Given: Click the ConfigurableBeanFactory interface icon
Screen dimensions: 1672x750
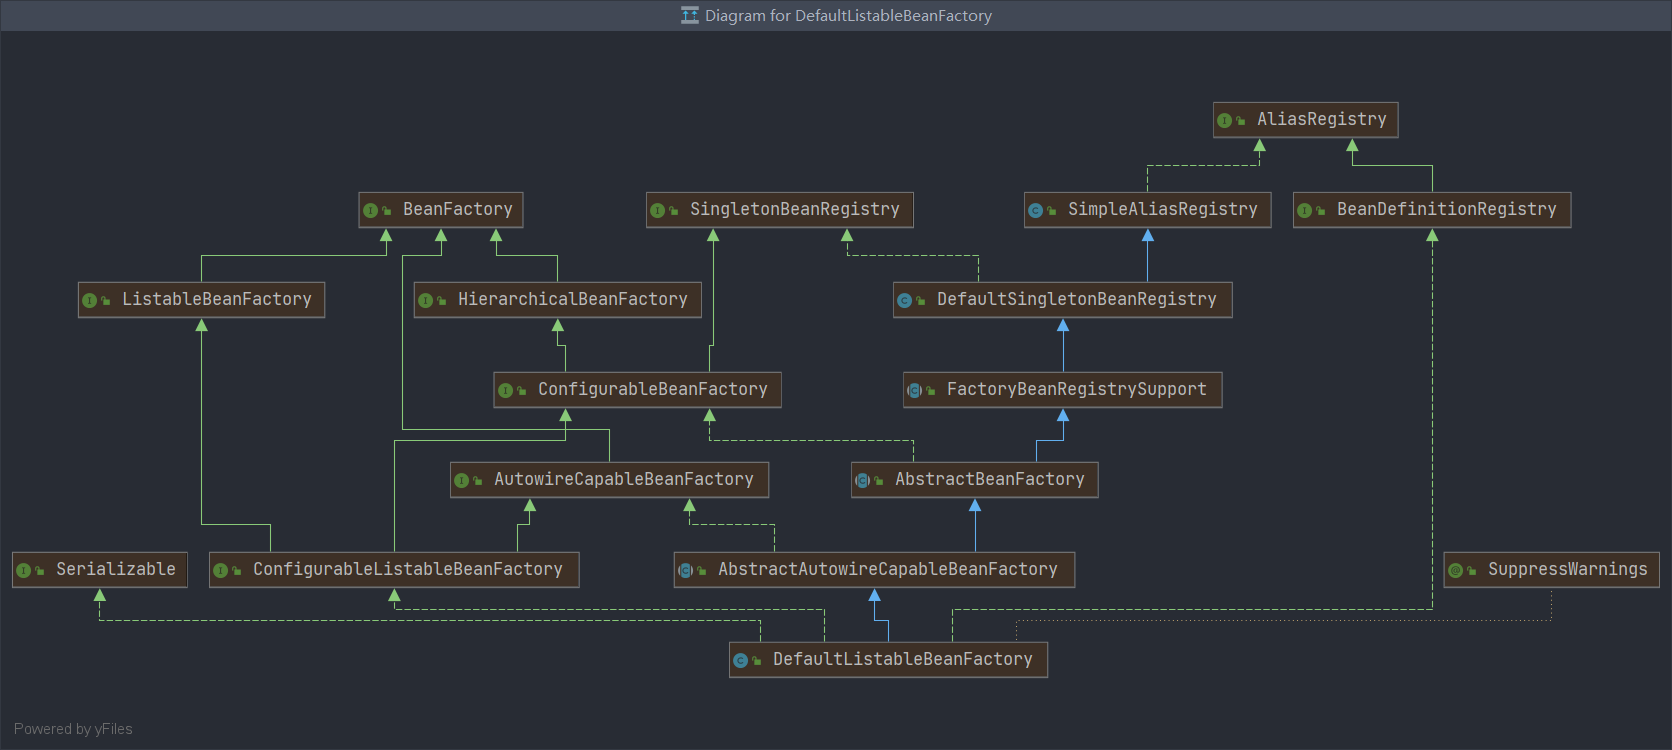Looking at the screenshot, I should [x=505, y=391].
